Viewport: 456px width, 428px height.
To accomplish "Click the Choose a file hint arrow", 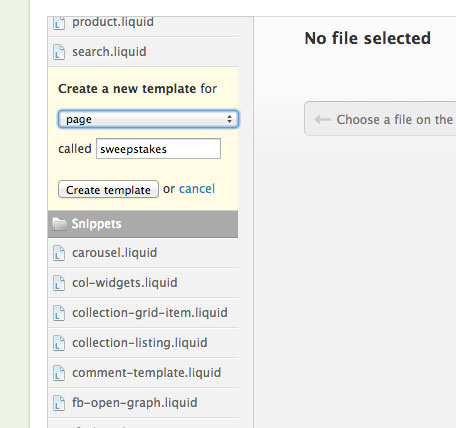I will point(323,119).
